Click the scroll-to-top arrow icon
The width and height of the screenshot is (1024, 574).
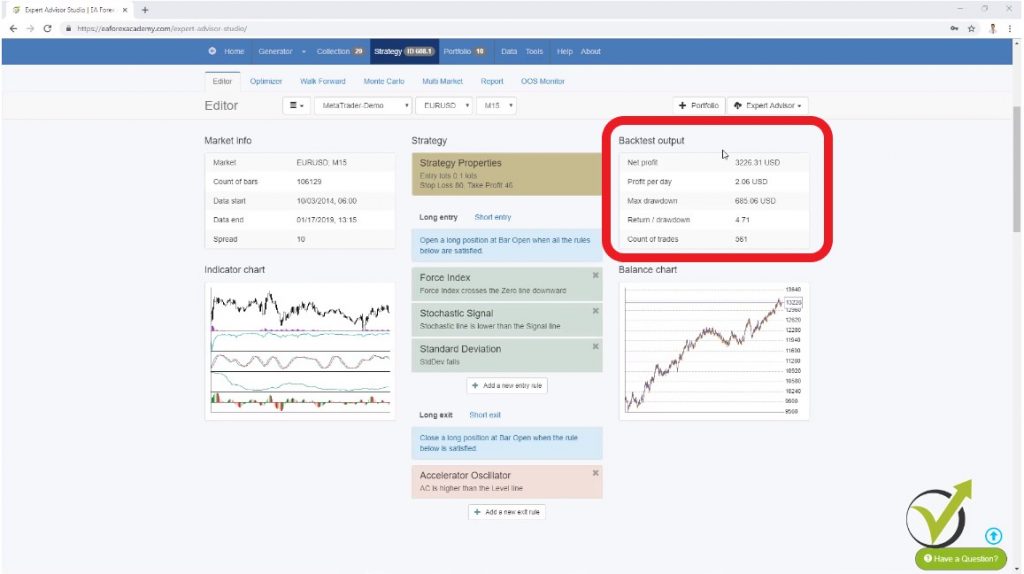(x=993, y=536)
